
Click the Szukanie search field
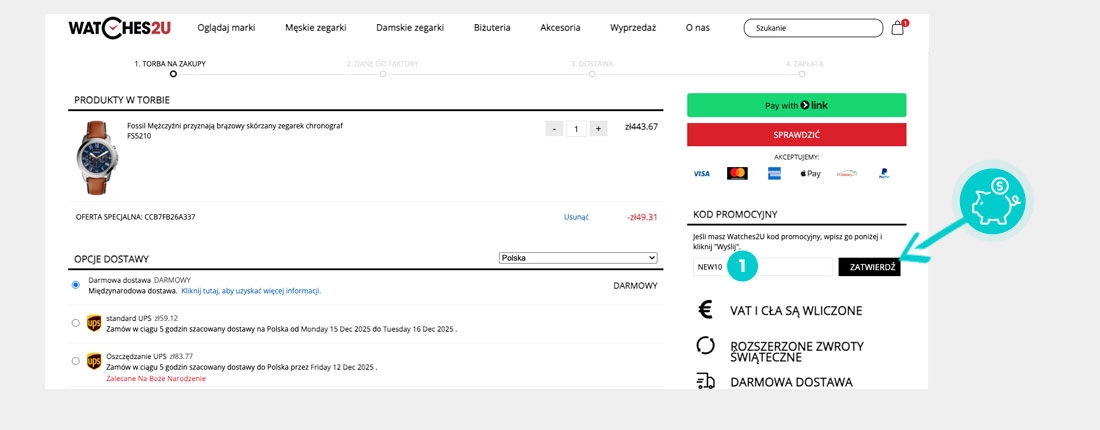click(810, 28)
